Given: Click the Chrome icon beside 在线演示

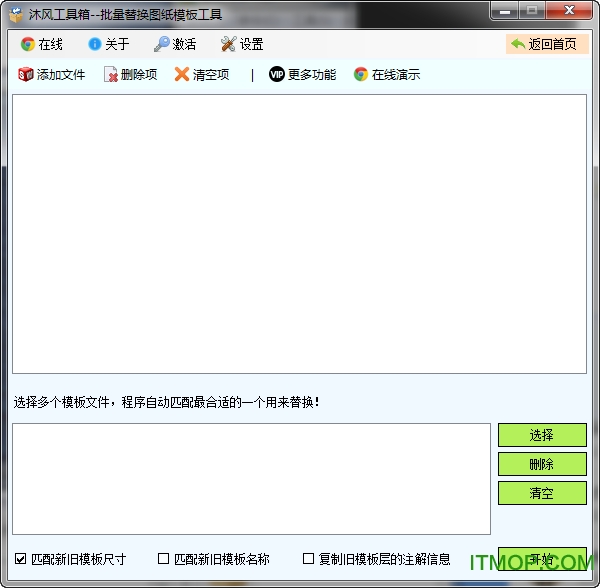Looking at the screenshot, I should (x=360, y=74).
